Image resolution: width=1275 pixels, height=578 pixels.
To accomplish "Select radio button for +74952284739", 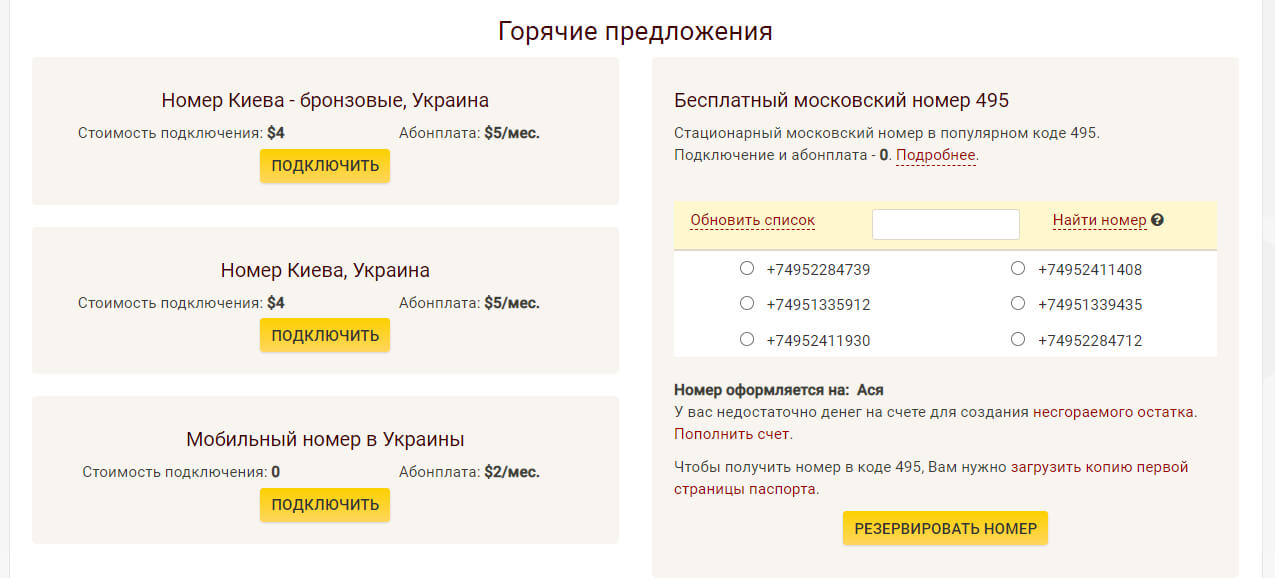I will coord(747,268).
